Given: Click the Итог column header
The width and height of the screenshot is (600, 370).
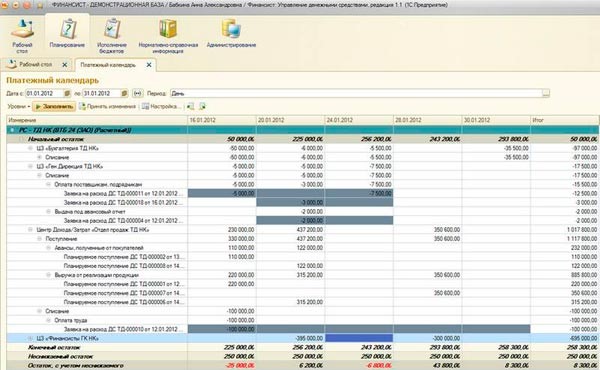Looking at the screenshot, I should pos(564,120).
